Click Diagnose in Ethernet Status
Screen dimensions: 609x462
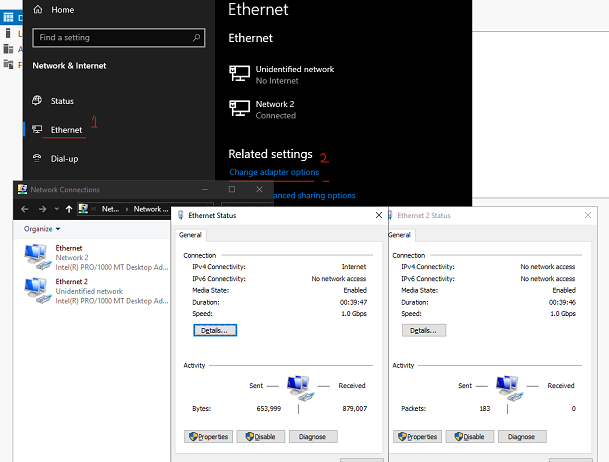pos(313,436)
